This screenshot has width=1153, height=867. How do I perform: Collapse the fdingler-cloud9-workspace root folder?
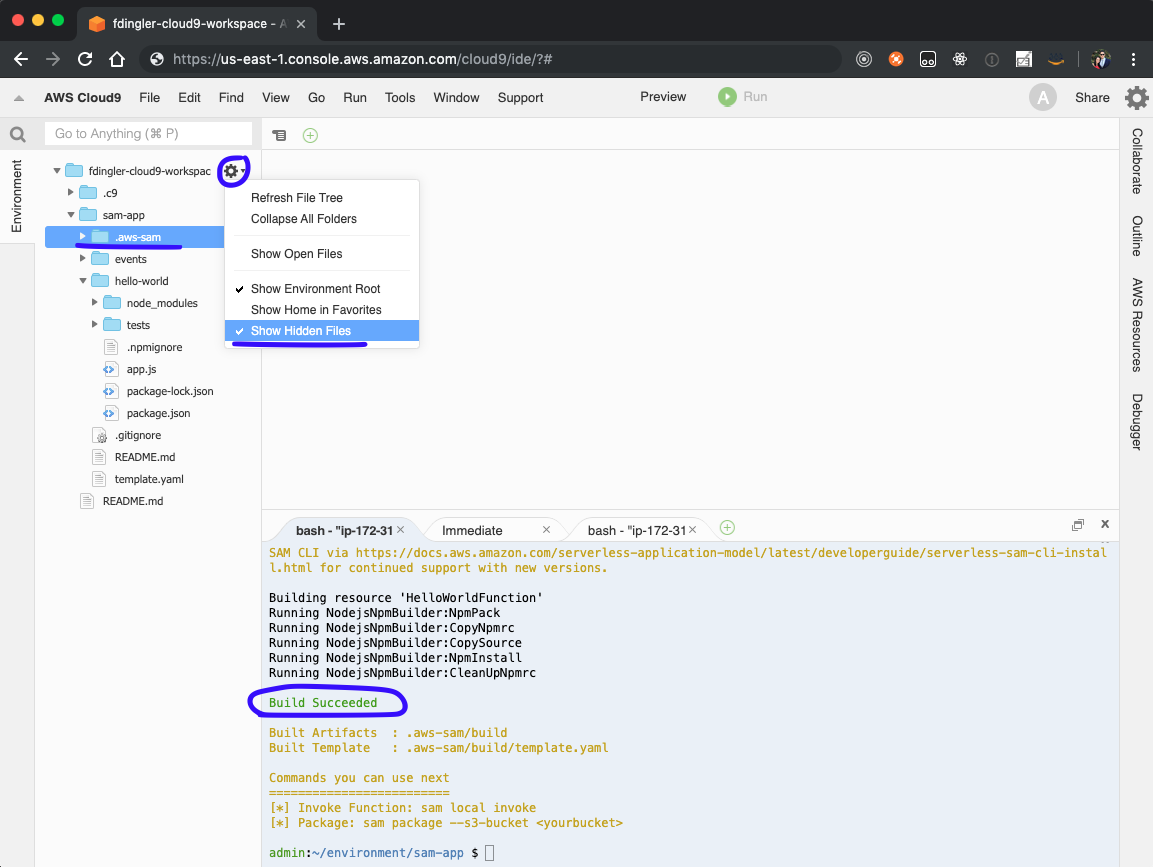57,171
